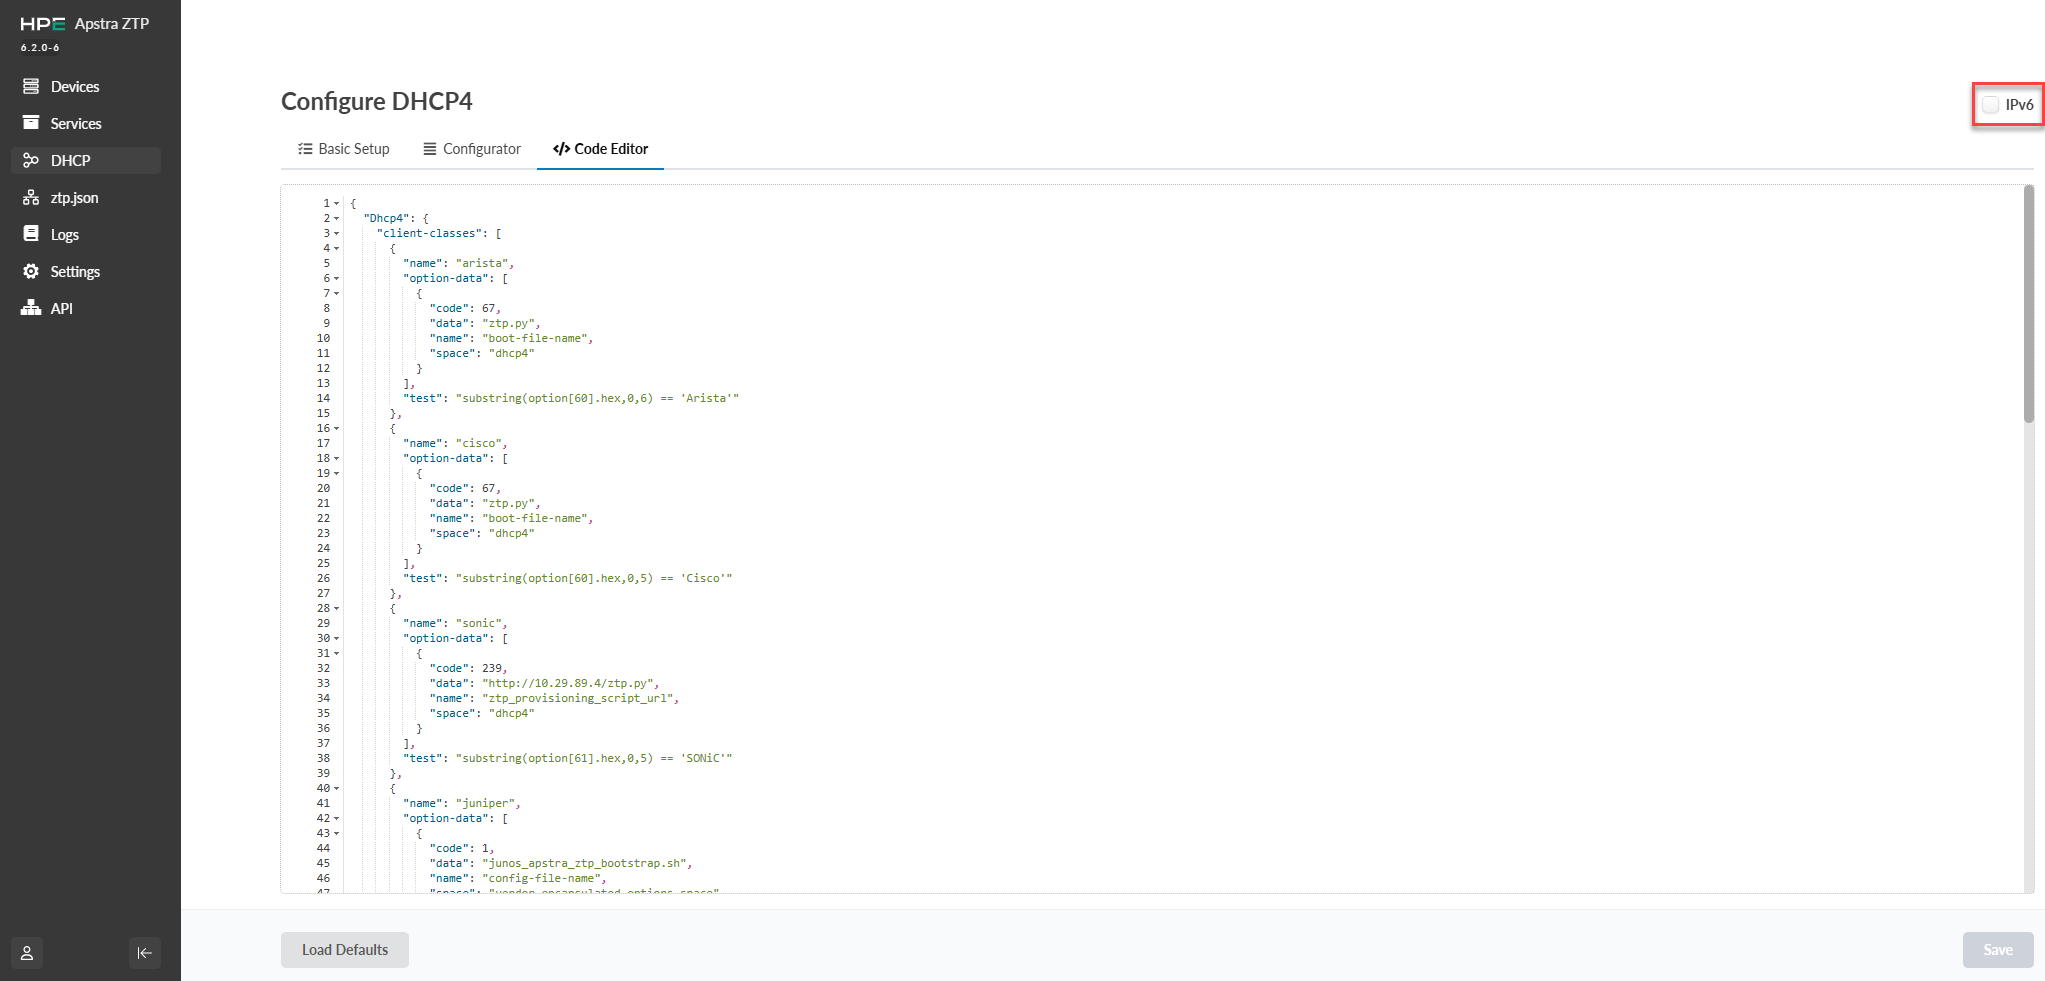Open DHCP in the sidebar
Screen dimensions: 2045x981
pos(85,160)
